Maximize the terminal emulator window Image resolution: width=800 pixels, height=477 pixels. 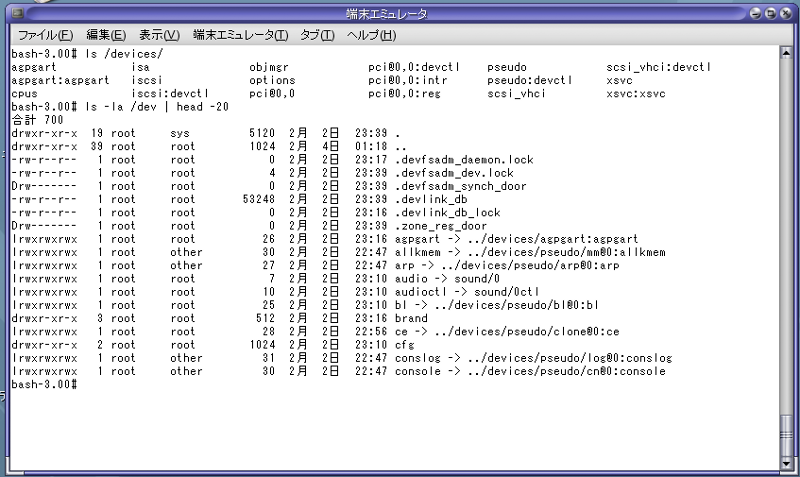coord(770,14)
